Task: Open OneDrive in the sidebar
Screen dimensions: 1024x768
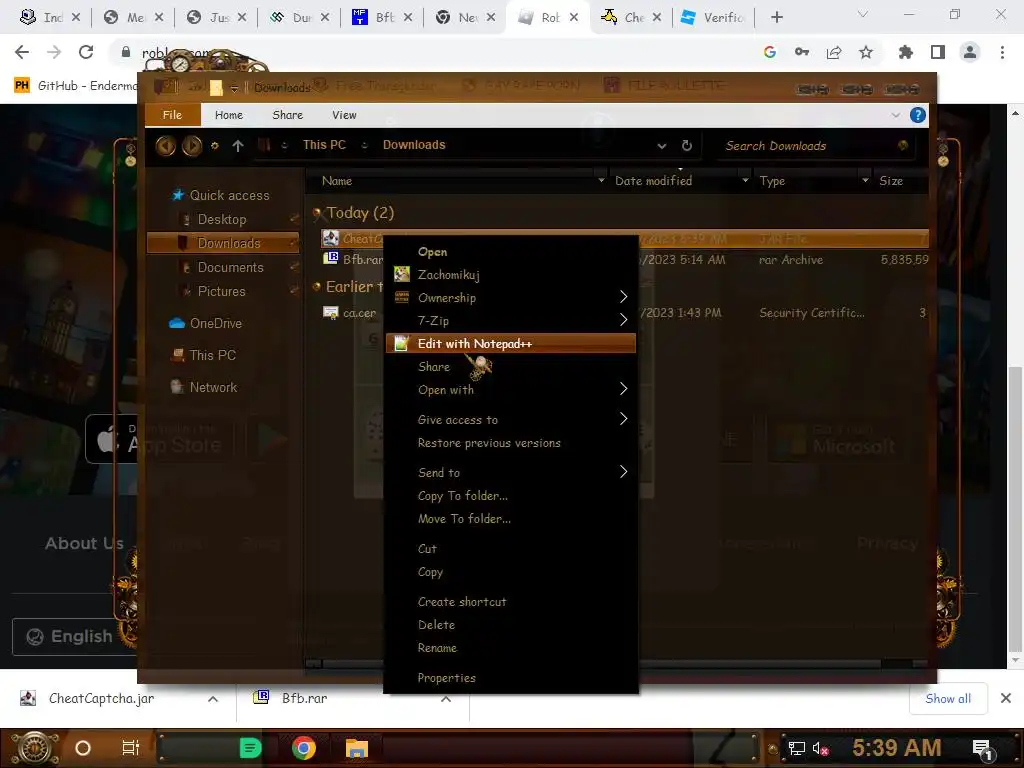Action: (216, 323)
